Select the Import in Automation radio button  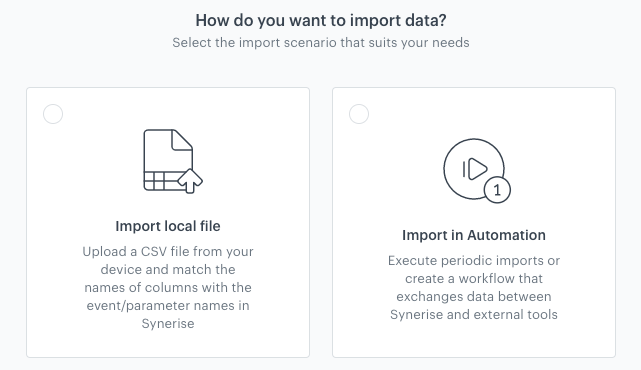click(359, 114)
